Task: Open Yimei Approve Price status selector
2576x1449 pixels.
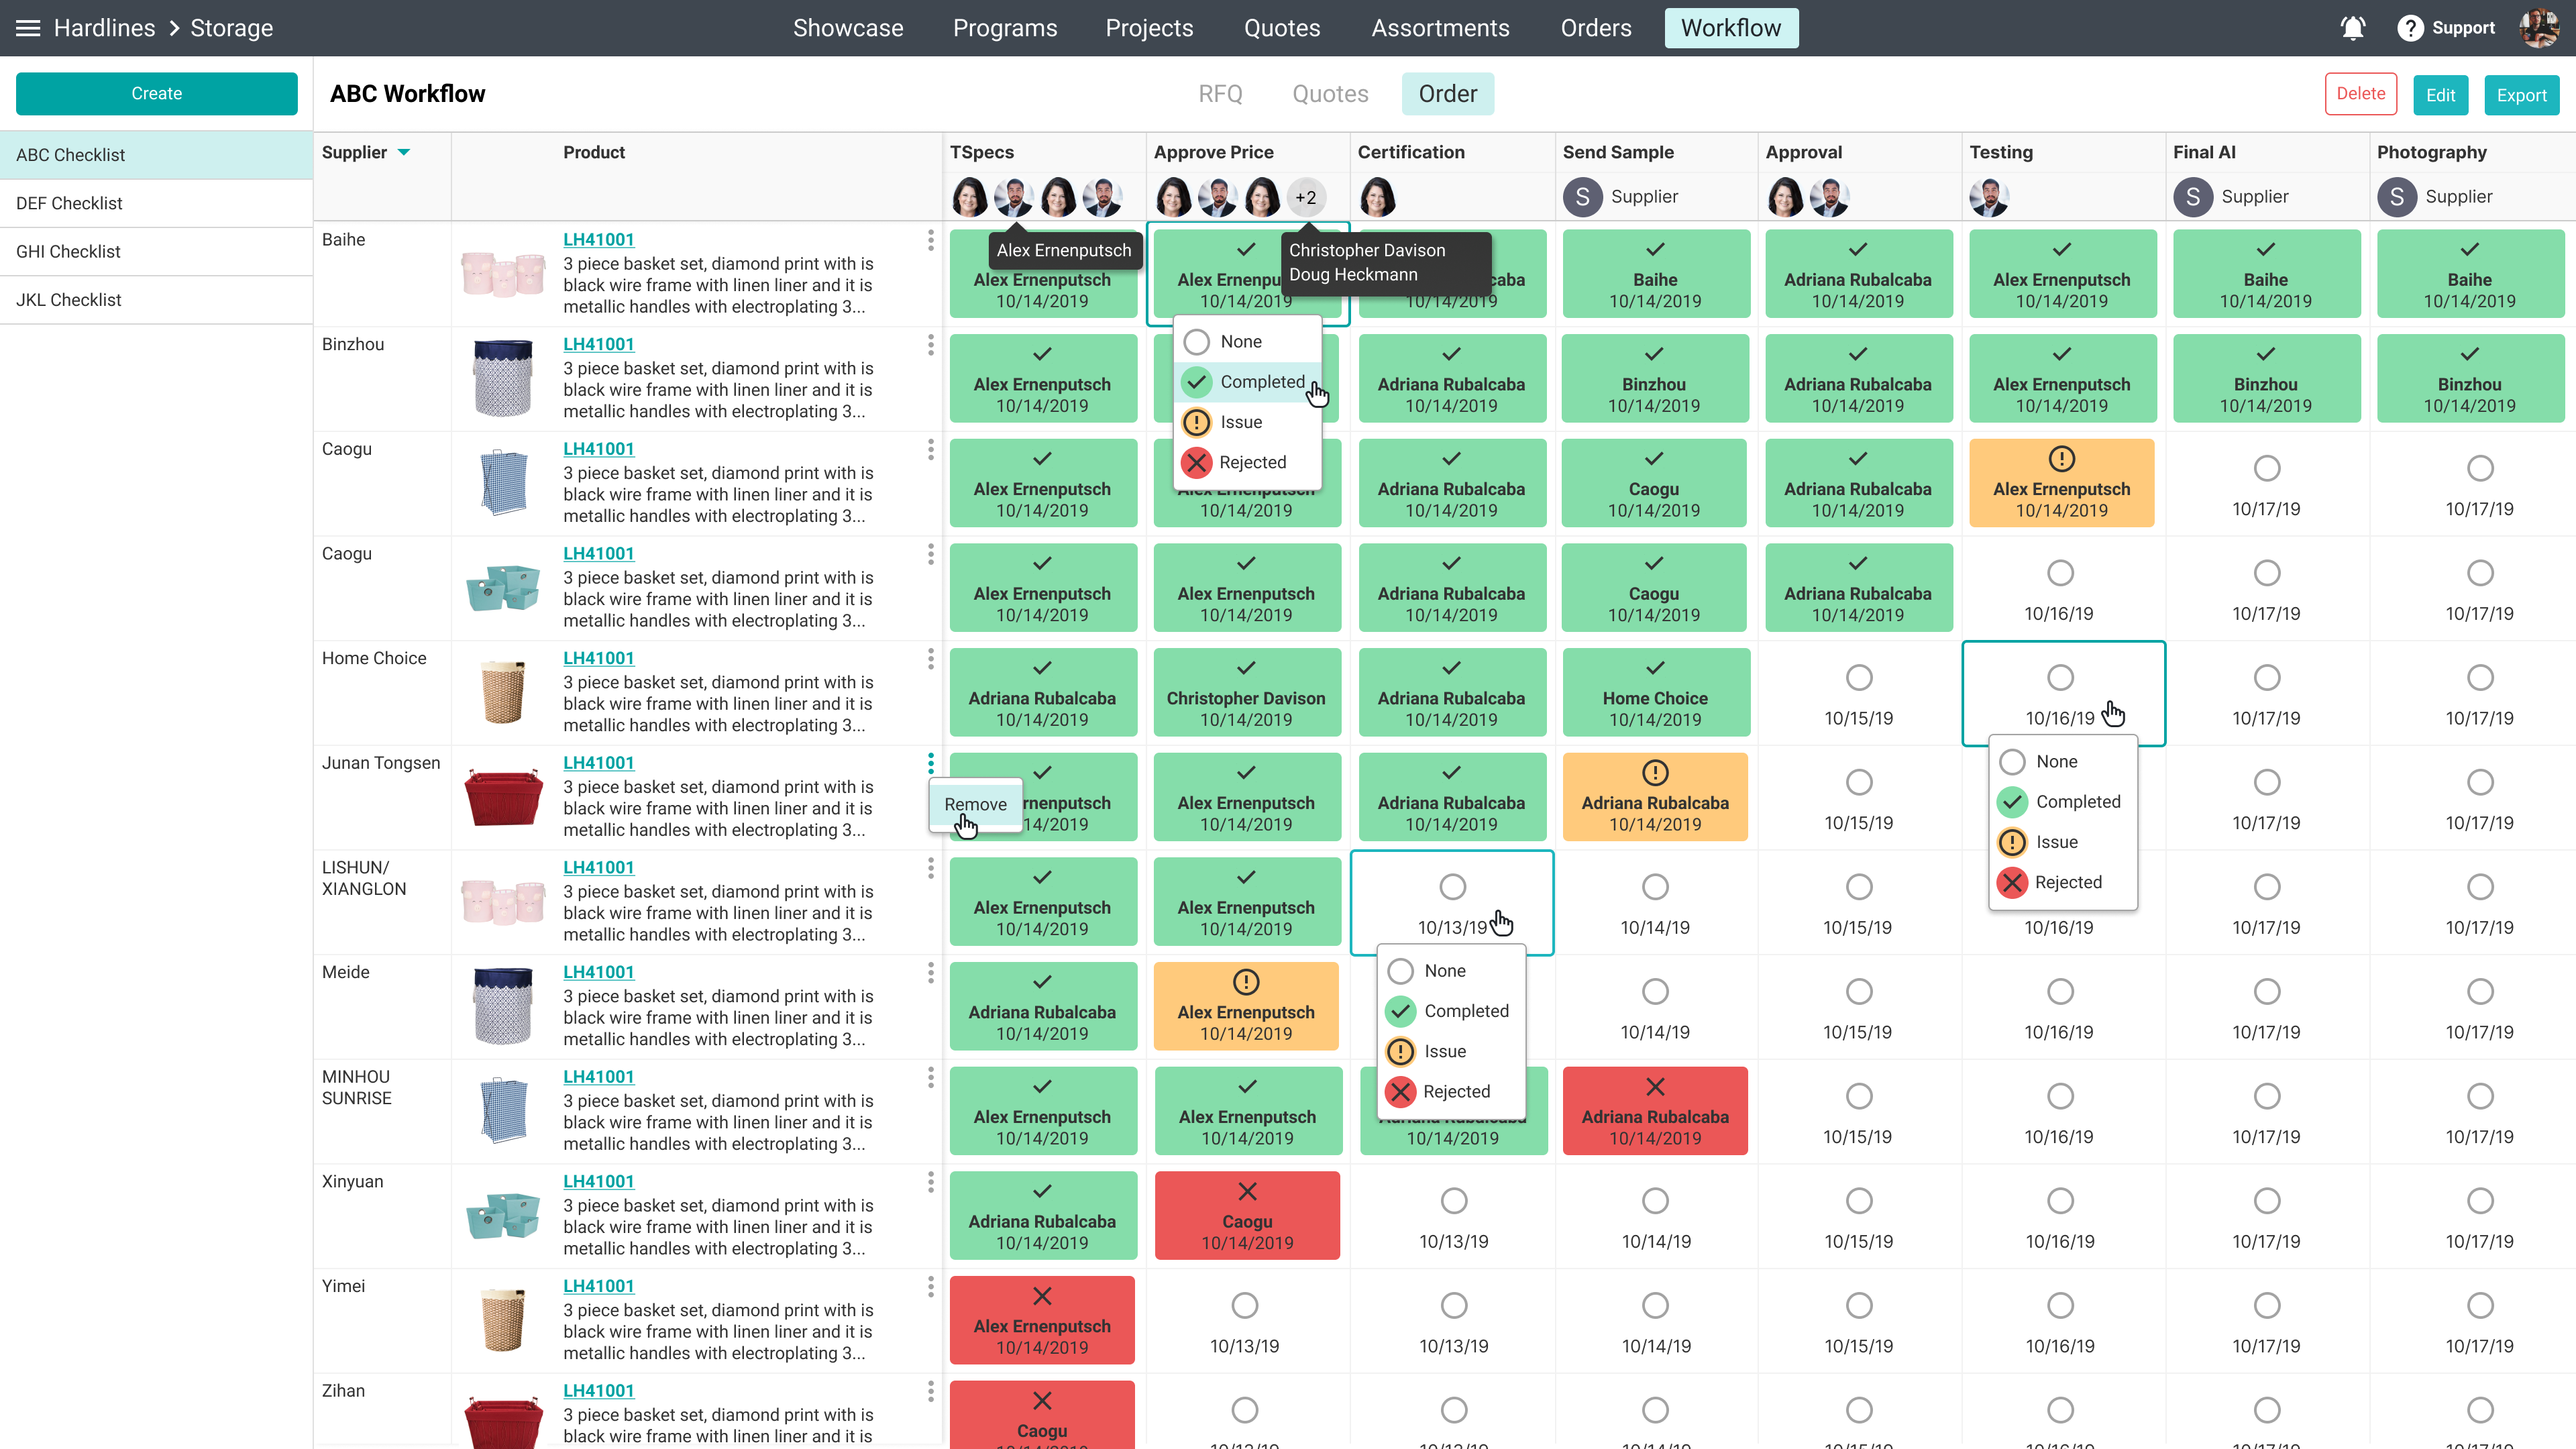Action: pos(1244,1305)
